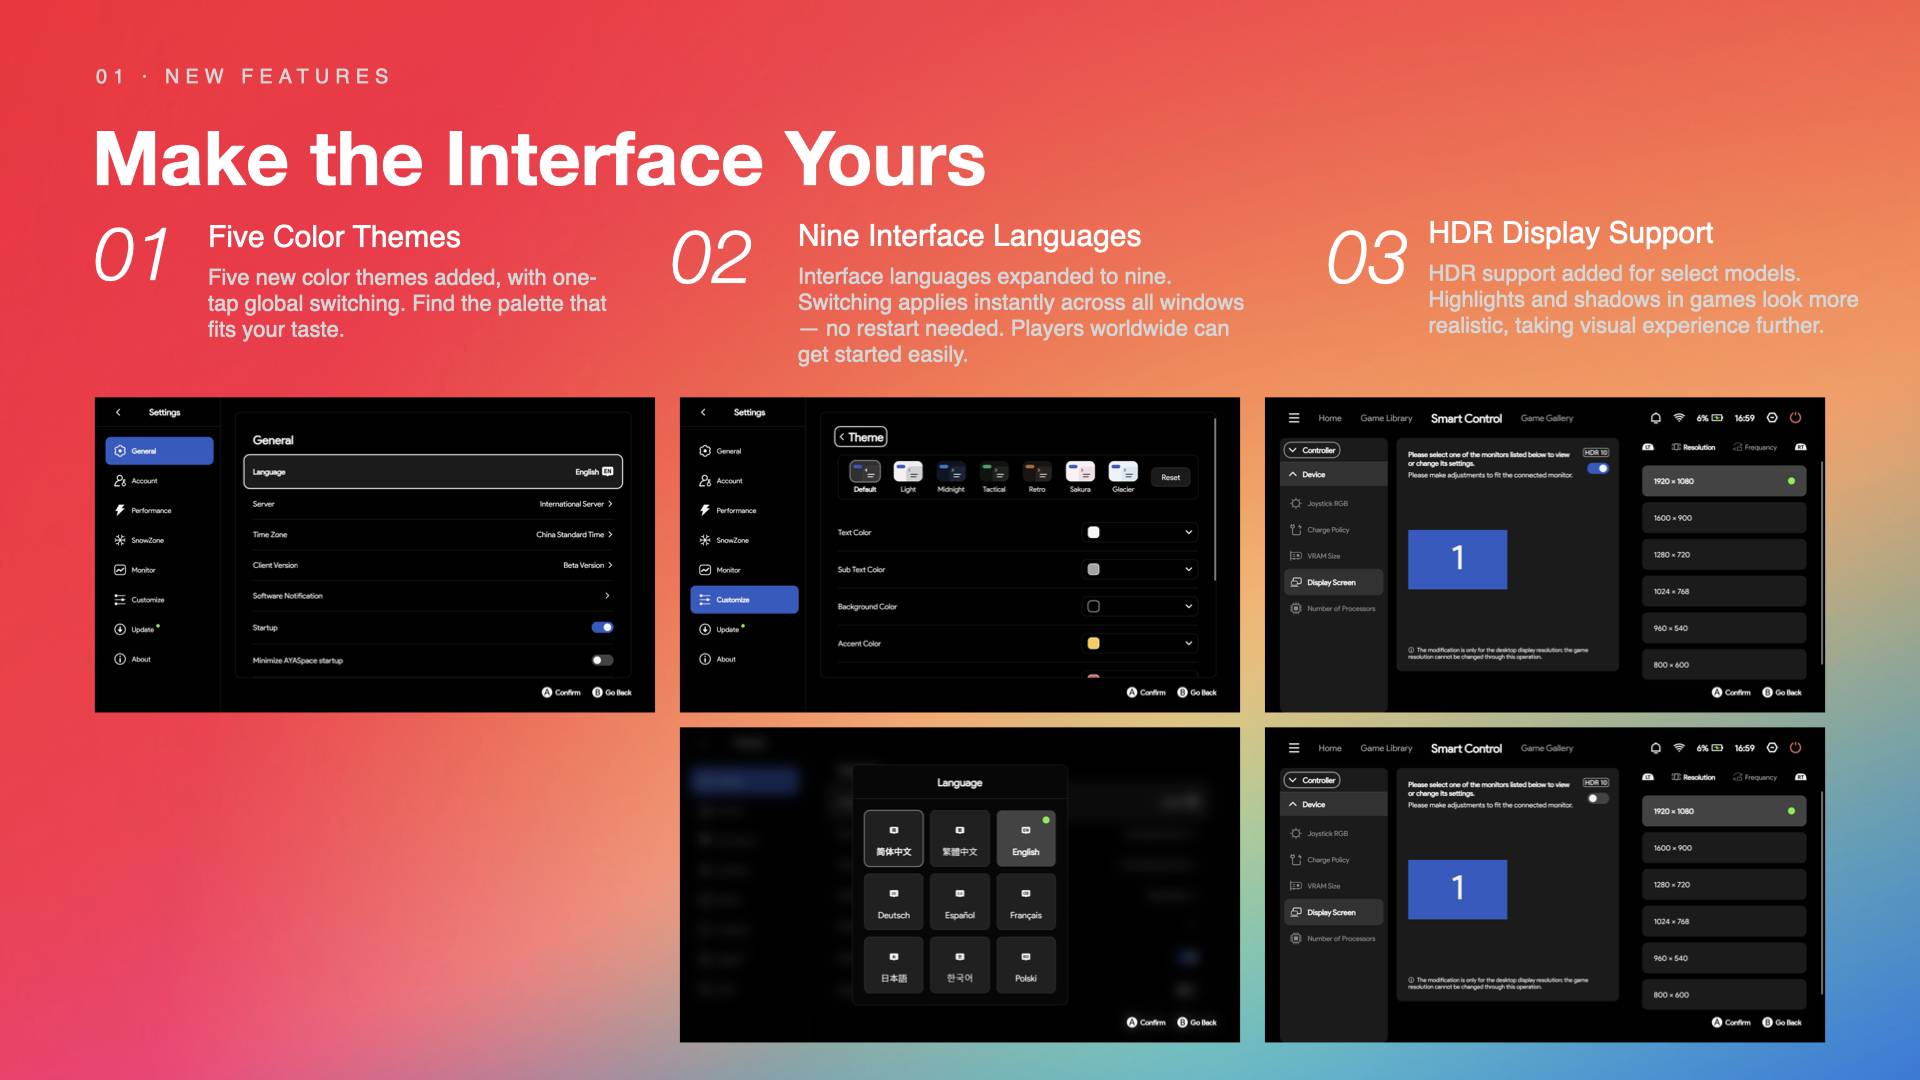Turn off the Startup toggle

[x=602, y=628]
